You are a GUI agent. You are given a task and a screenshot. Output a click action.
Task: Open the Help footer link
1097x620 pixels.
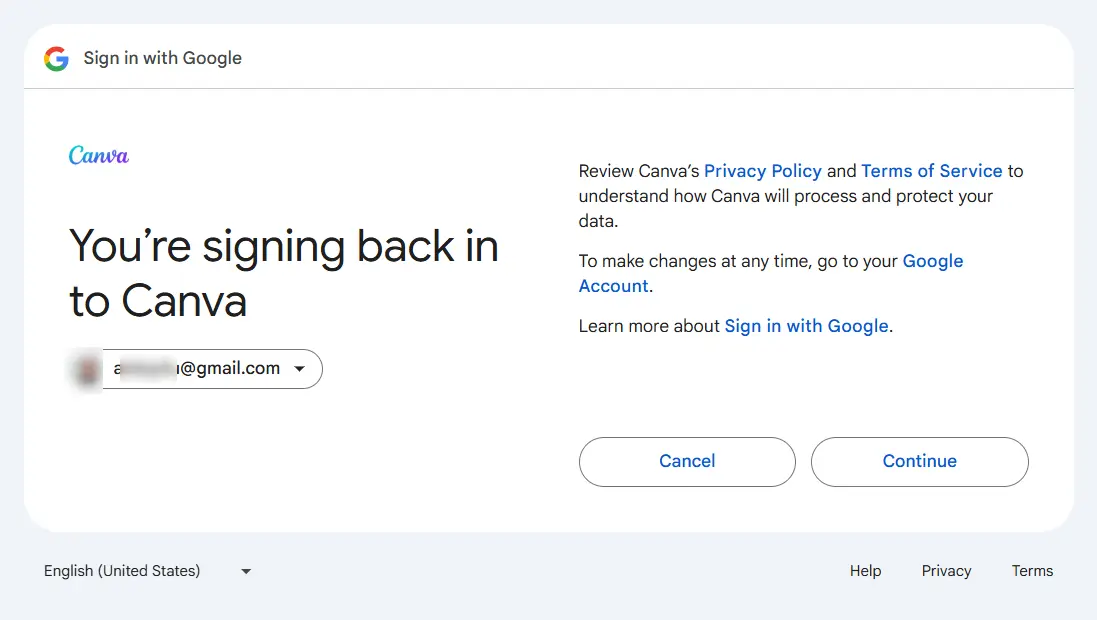tap(865, 571)
